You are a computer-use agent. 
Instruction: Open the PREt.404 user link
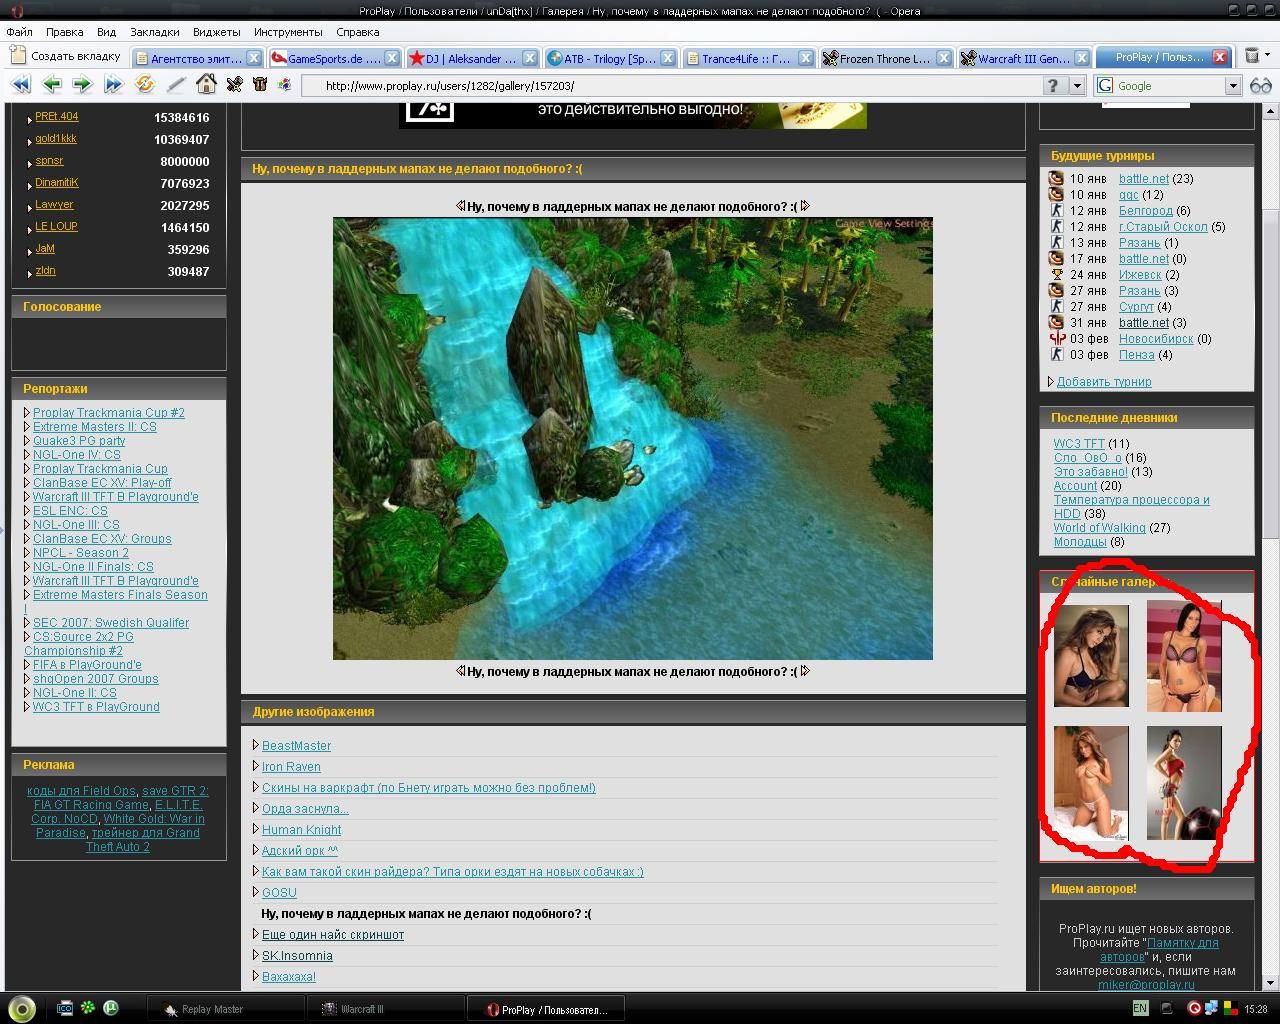pyautogui.click(x=57, y=117)
